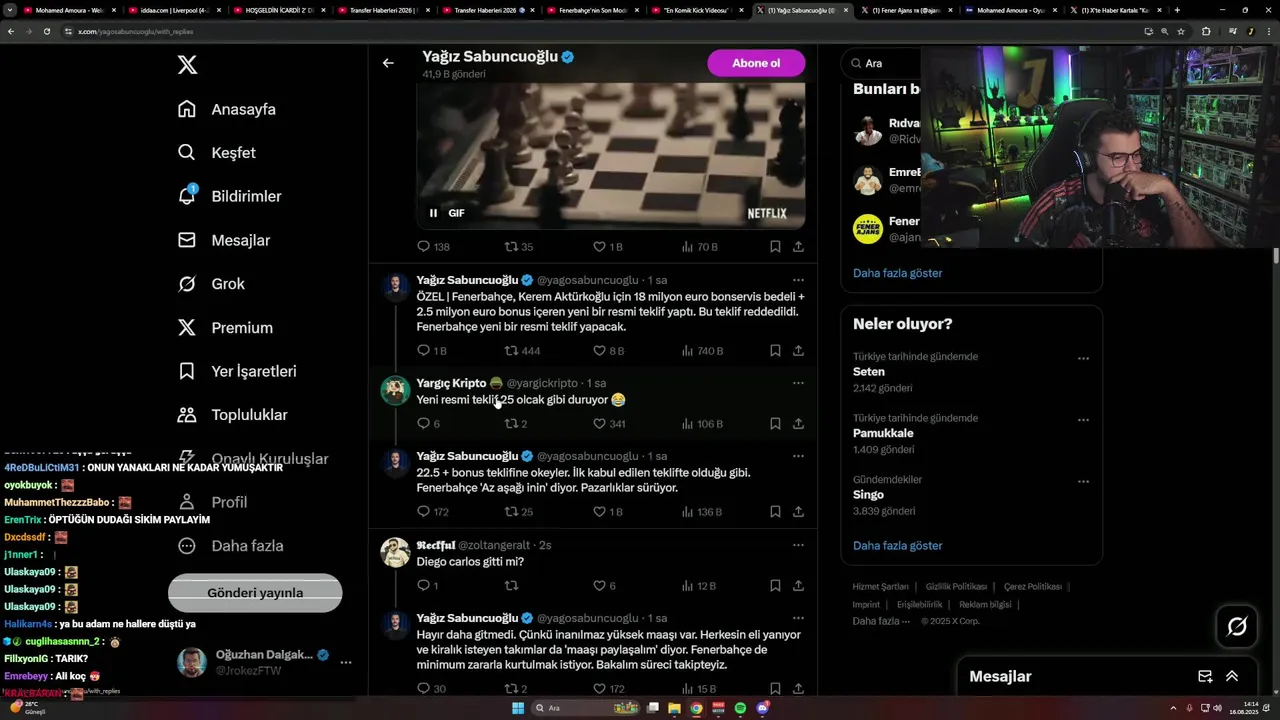This screenshot has width=1280, height=720.
Task: Open more options for Seten trend
Action: click(1083, 358)
